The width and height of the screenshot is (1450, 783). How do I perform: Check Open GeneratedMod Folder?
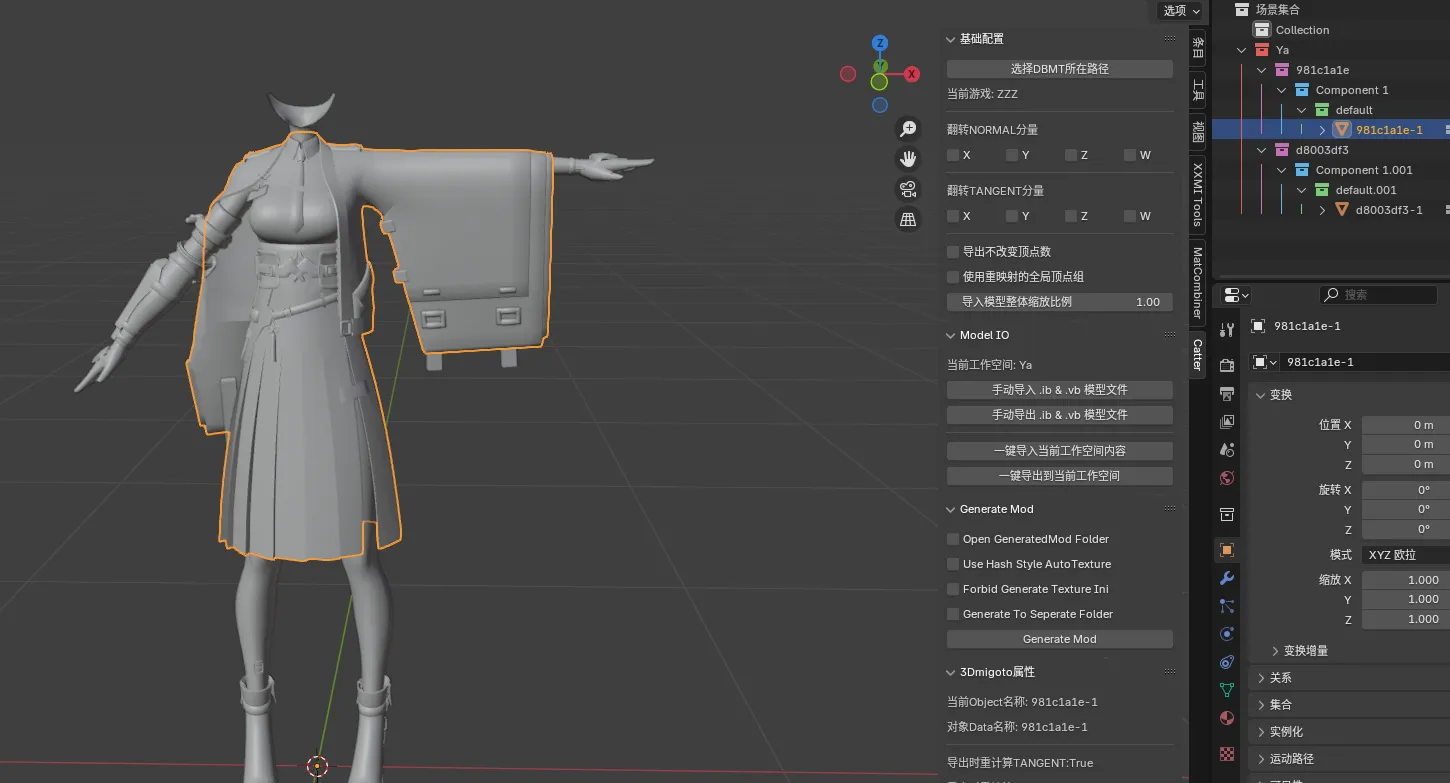coord(953,539)
